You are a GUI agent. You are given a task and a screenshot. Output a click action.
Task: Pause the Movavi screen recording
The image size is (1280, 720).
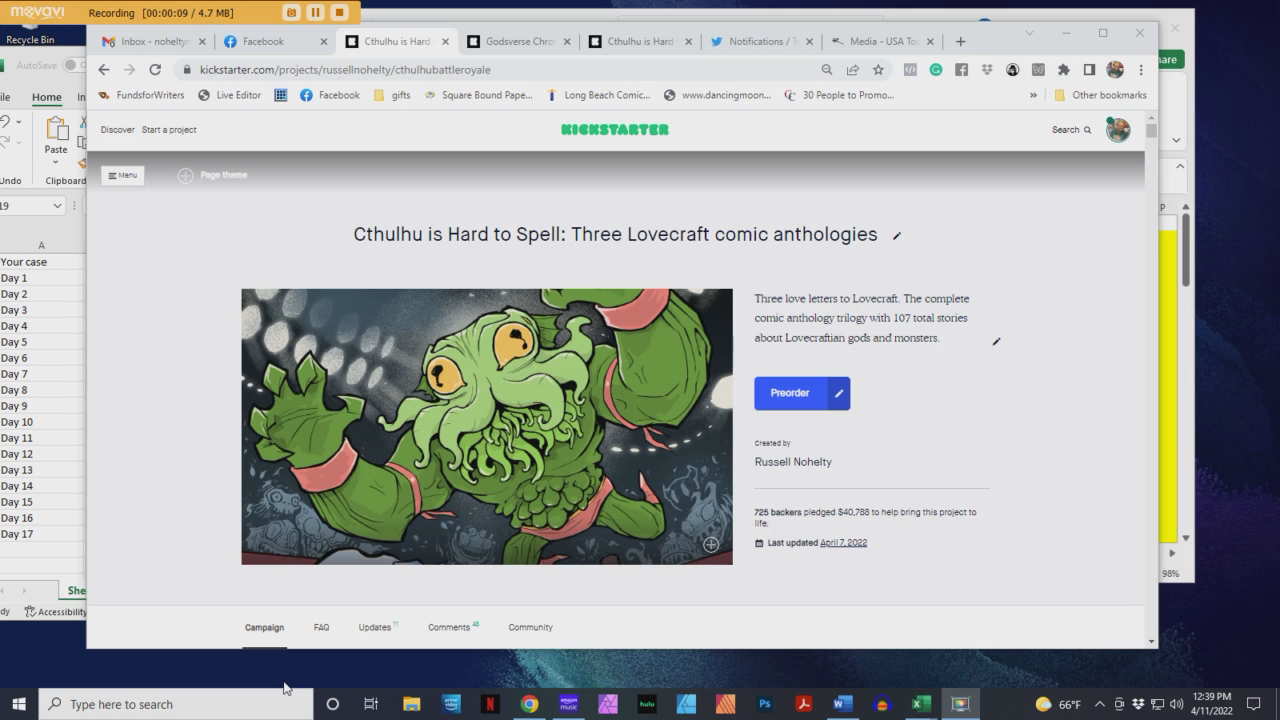tap(315, 12)
